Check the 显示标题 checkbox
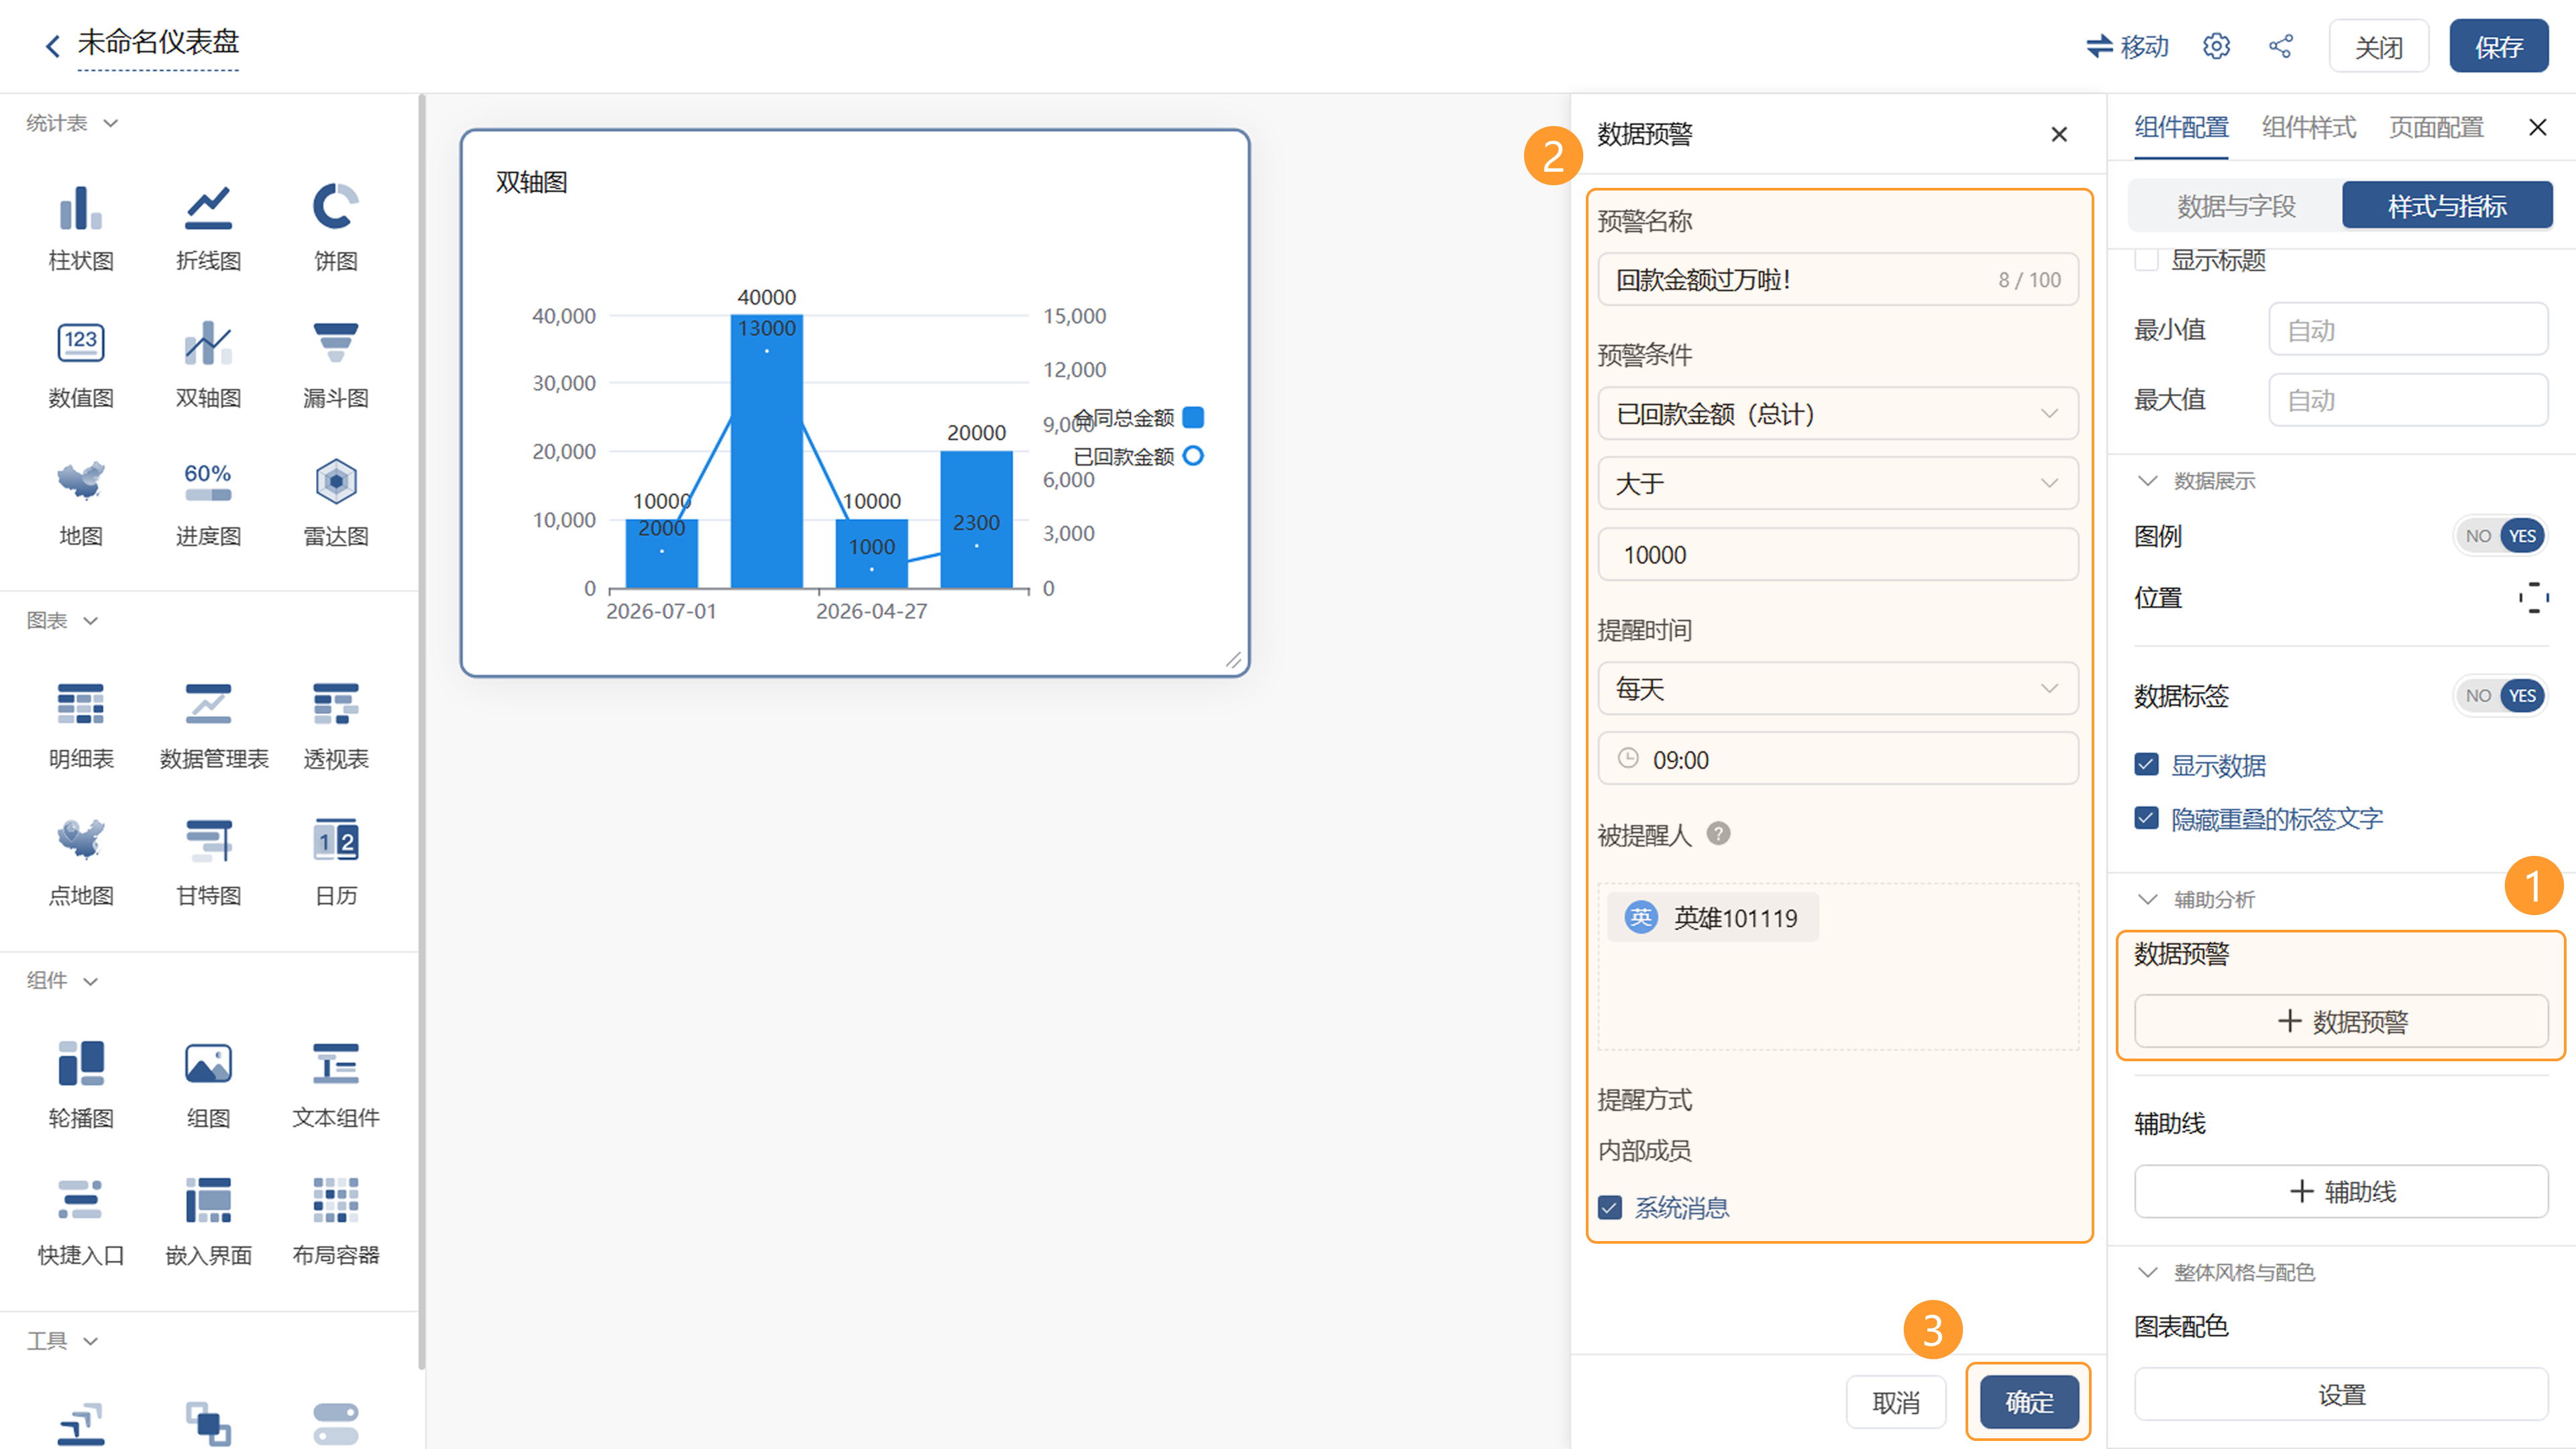The height and width of the screenshot is (1449, 2576). [x=2146, y=260]
